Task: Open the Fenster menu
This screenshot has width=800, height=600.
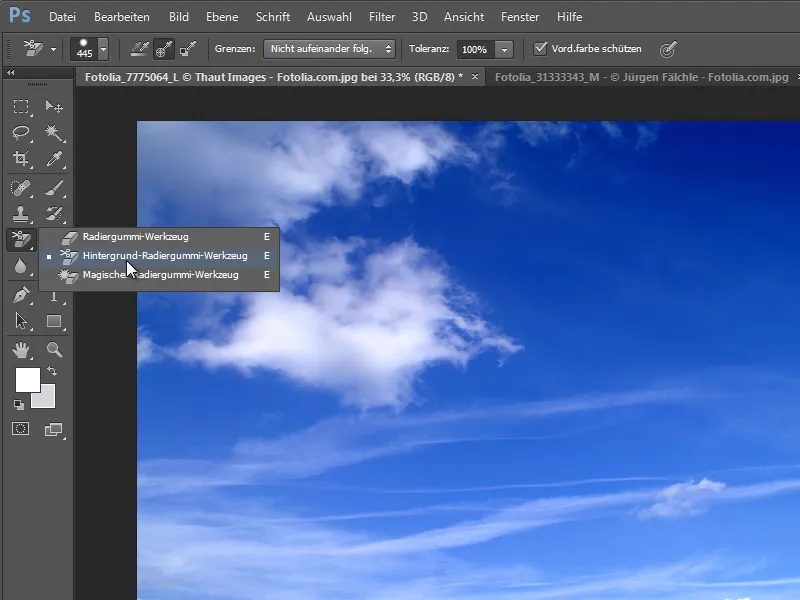Action: coord(520,17)
